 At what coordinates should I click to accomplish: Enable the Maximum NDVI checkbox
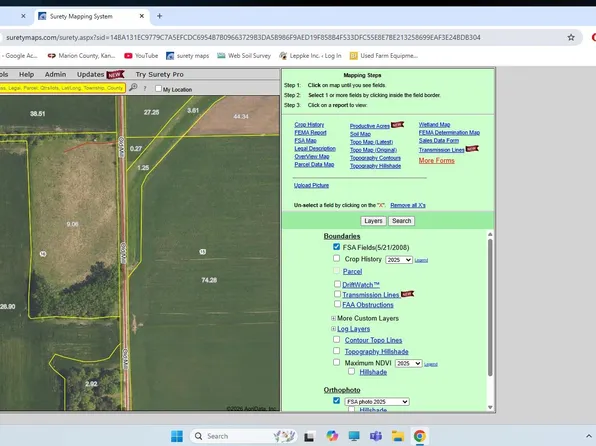[336, 362]
